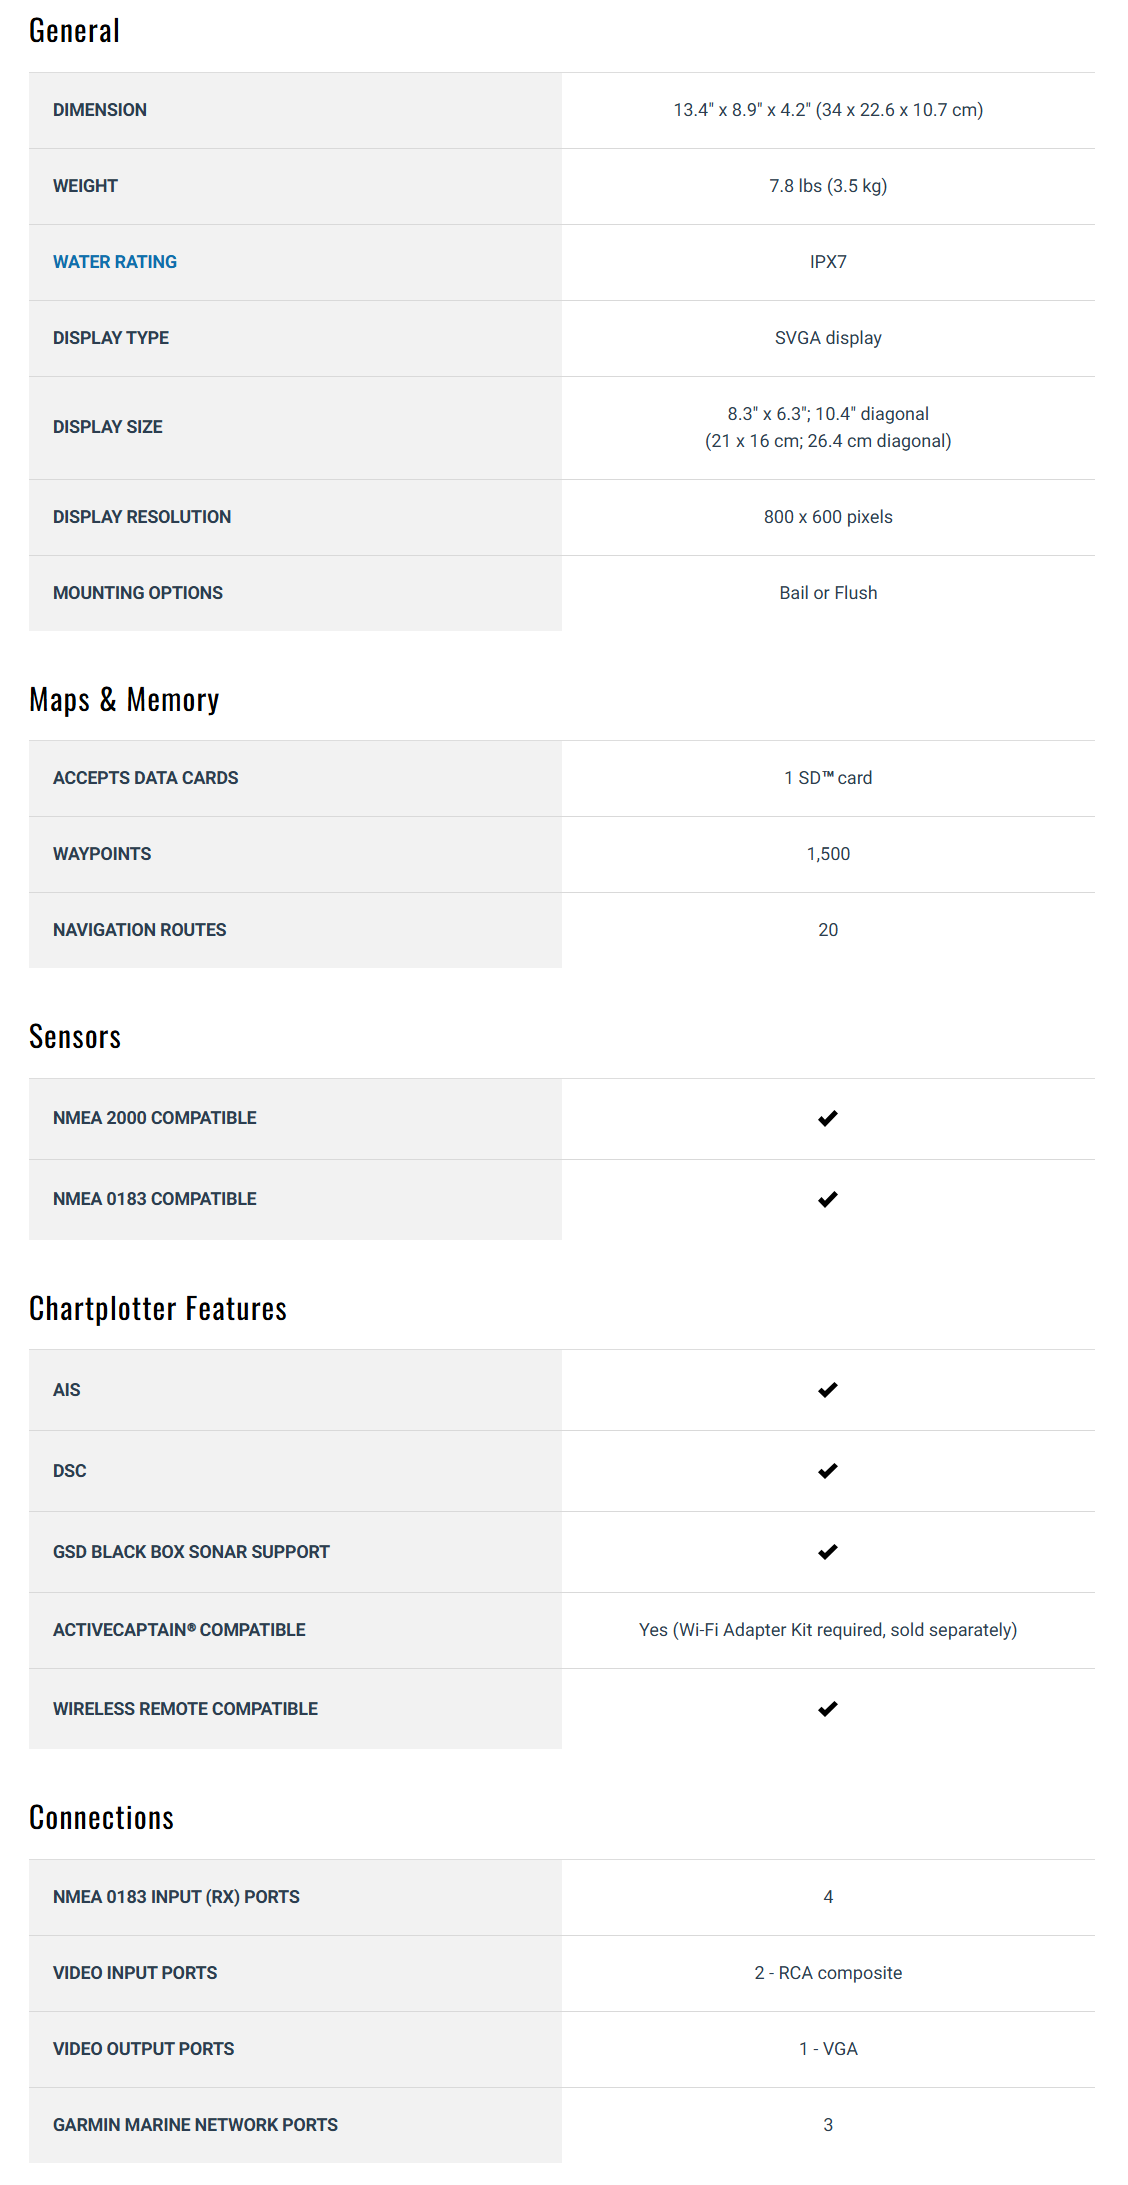
Task: Click the GSD Black Box Sonar checkmark
Action: click(x=827, y=1552)
